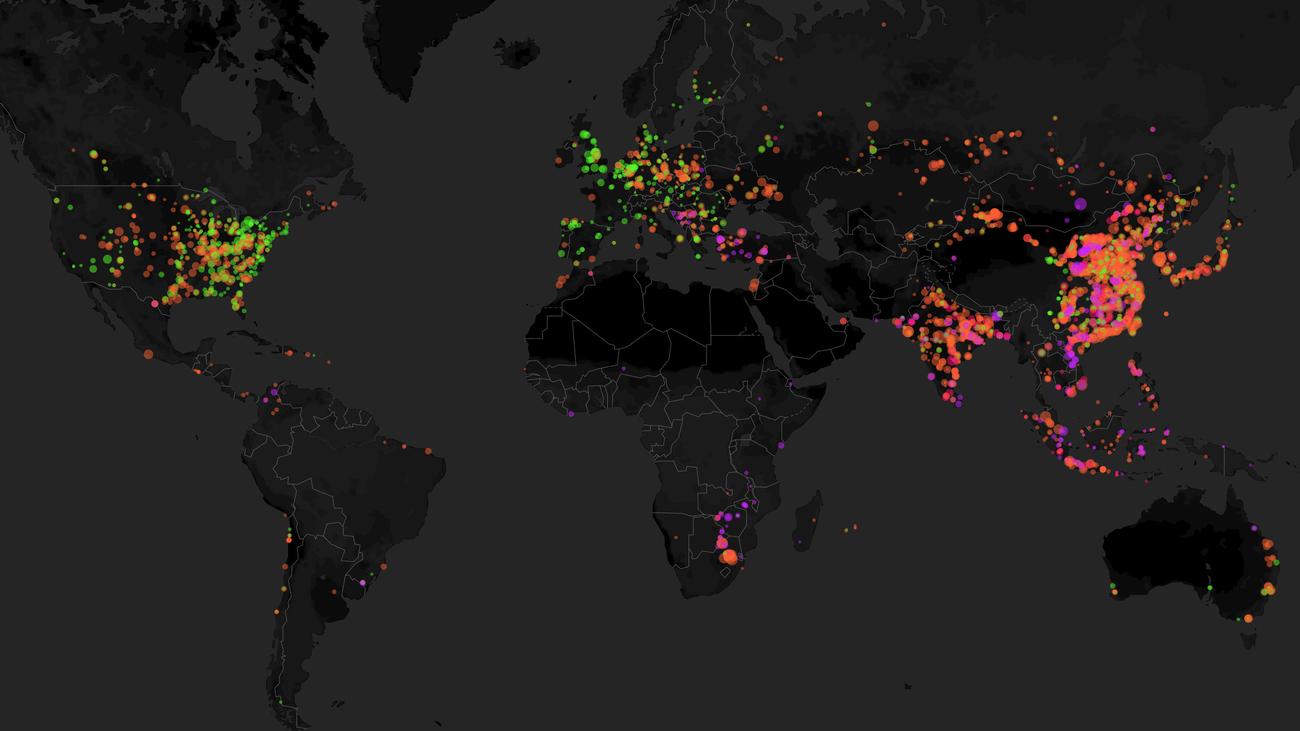Select the orange marker in Nova Scotia

coord(335,204)
